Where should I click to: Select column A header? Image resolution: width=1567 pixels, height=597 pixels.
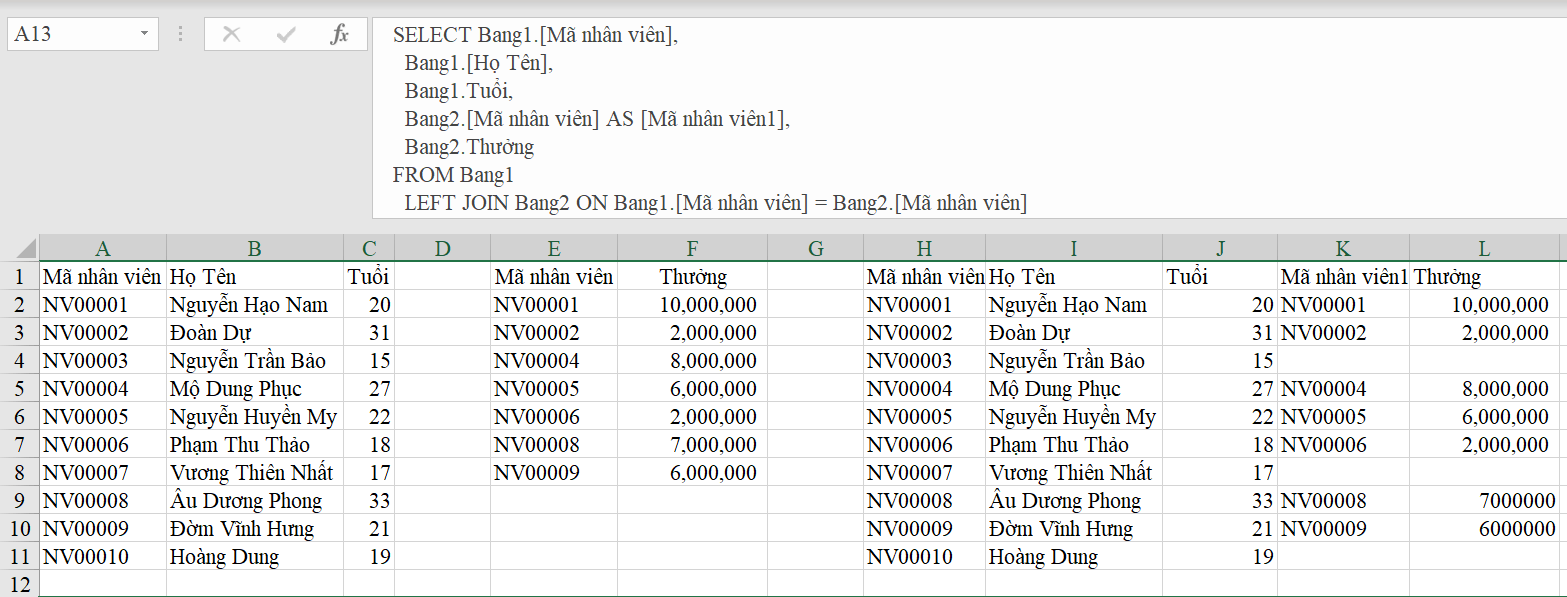(x=102, y=249)
